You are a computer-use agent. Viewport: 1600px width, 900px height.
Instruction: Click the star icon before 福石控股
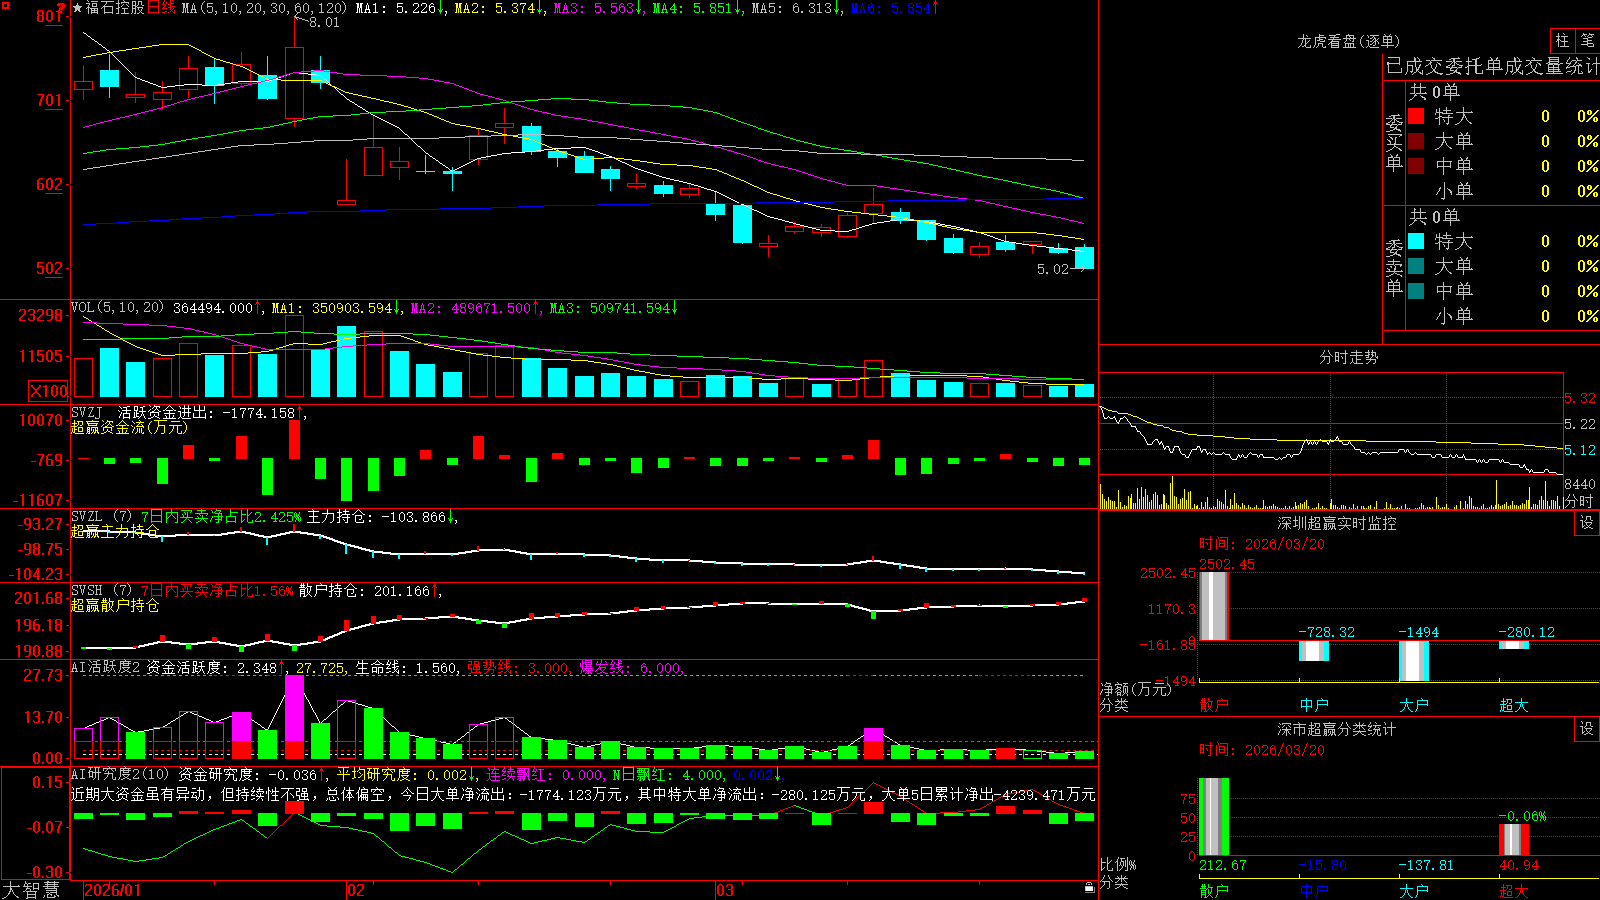(x=77, y=8)
